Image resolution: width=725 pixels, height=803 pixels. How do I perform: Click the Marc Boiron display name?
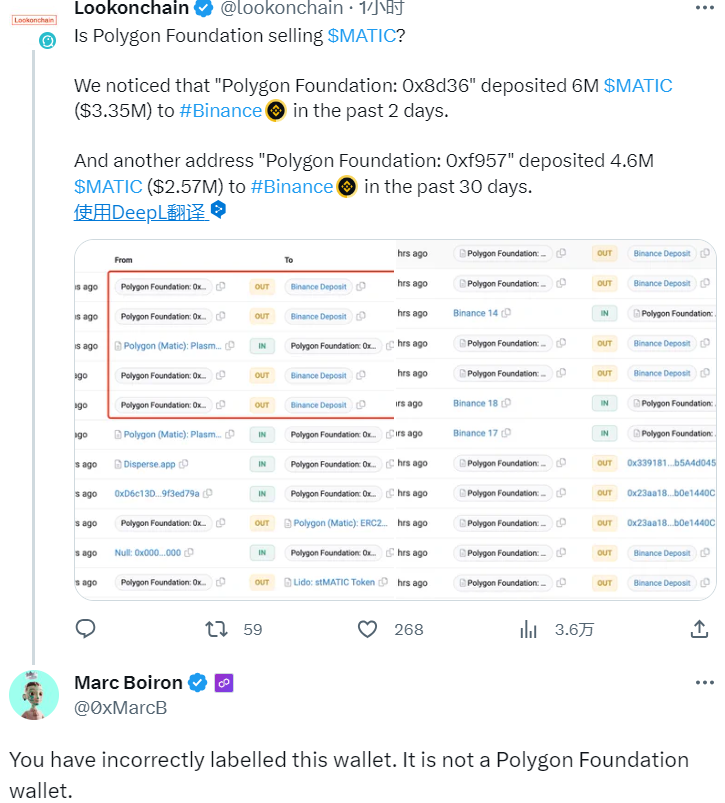pyautogui.click(x=128, y=683)
